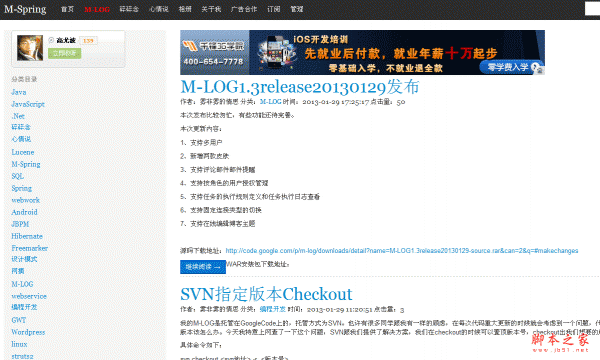Select the SQL category in sidebar
600x360 pixels.
tap(18, 176)
